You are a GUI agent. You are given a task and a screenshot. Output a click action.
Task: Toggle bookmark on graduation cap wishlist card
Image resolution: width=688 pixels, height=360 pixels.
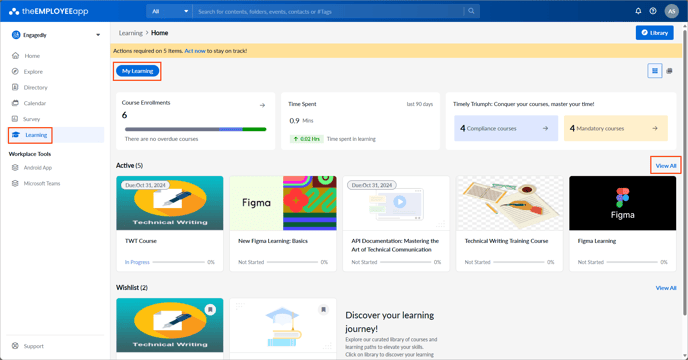[x=323, y=310]
